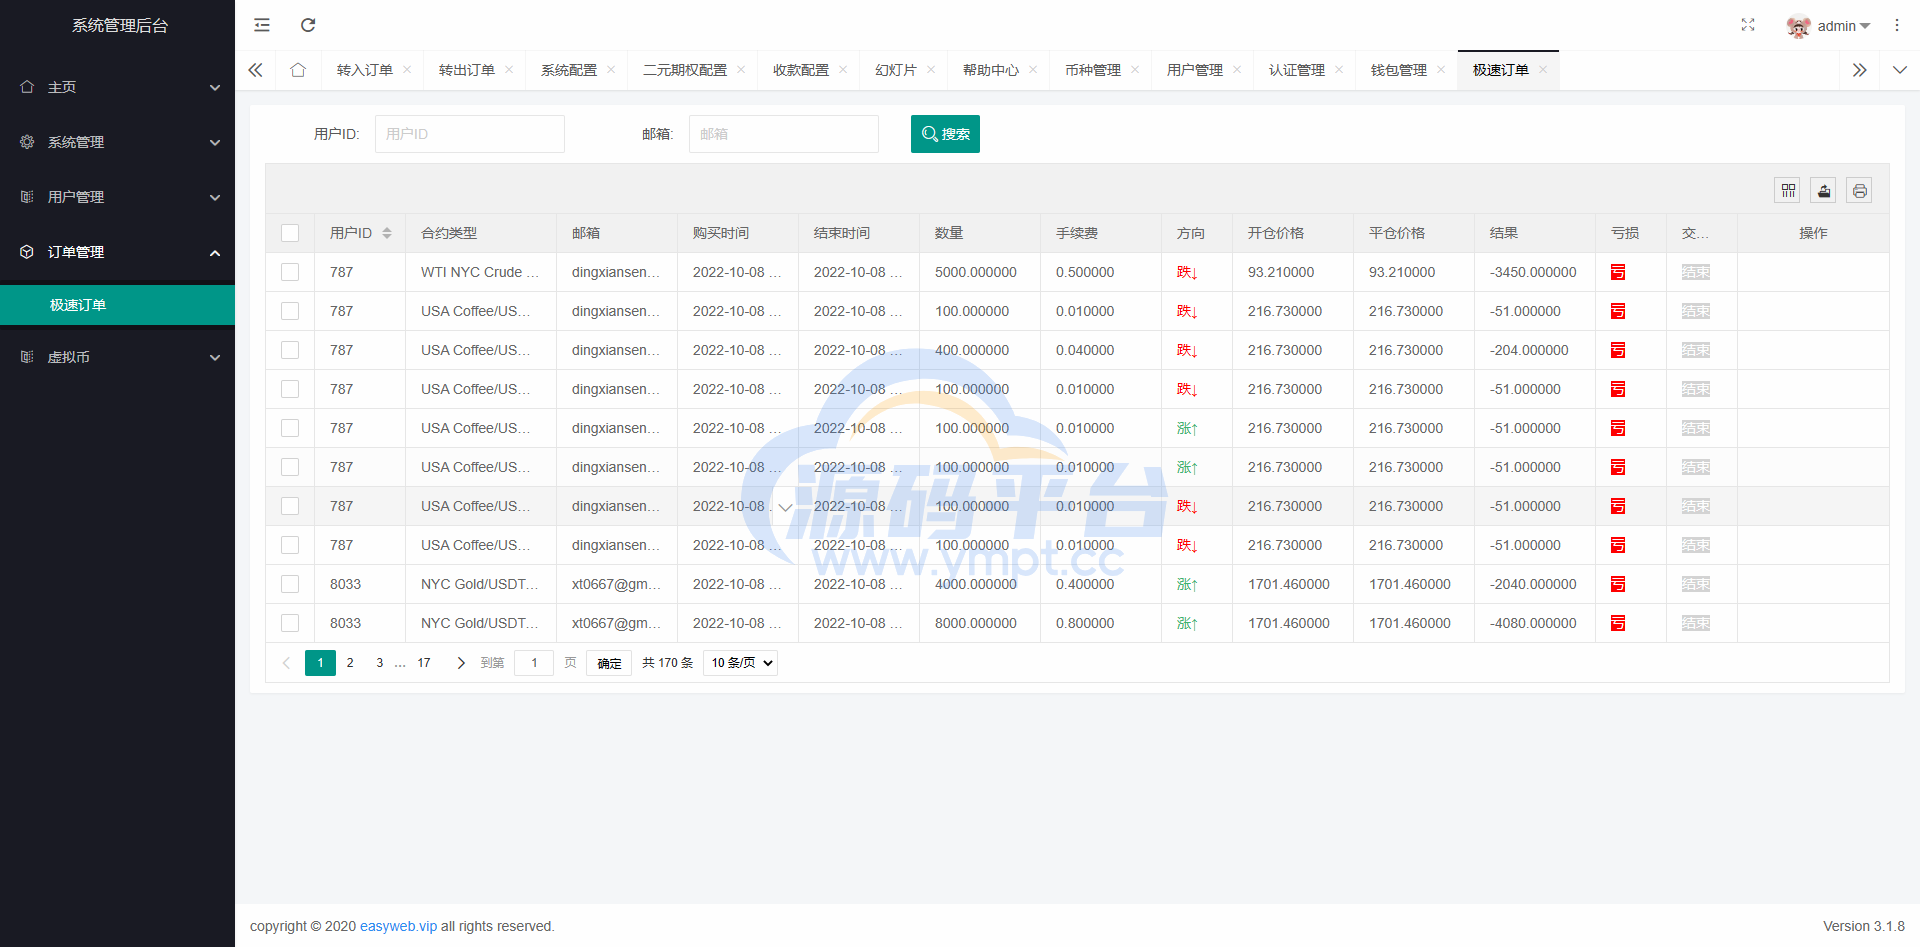Click the 系统管理 gear icon
Viewport: 1920px width, 947px height.
click(x=27, y=142)
